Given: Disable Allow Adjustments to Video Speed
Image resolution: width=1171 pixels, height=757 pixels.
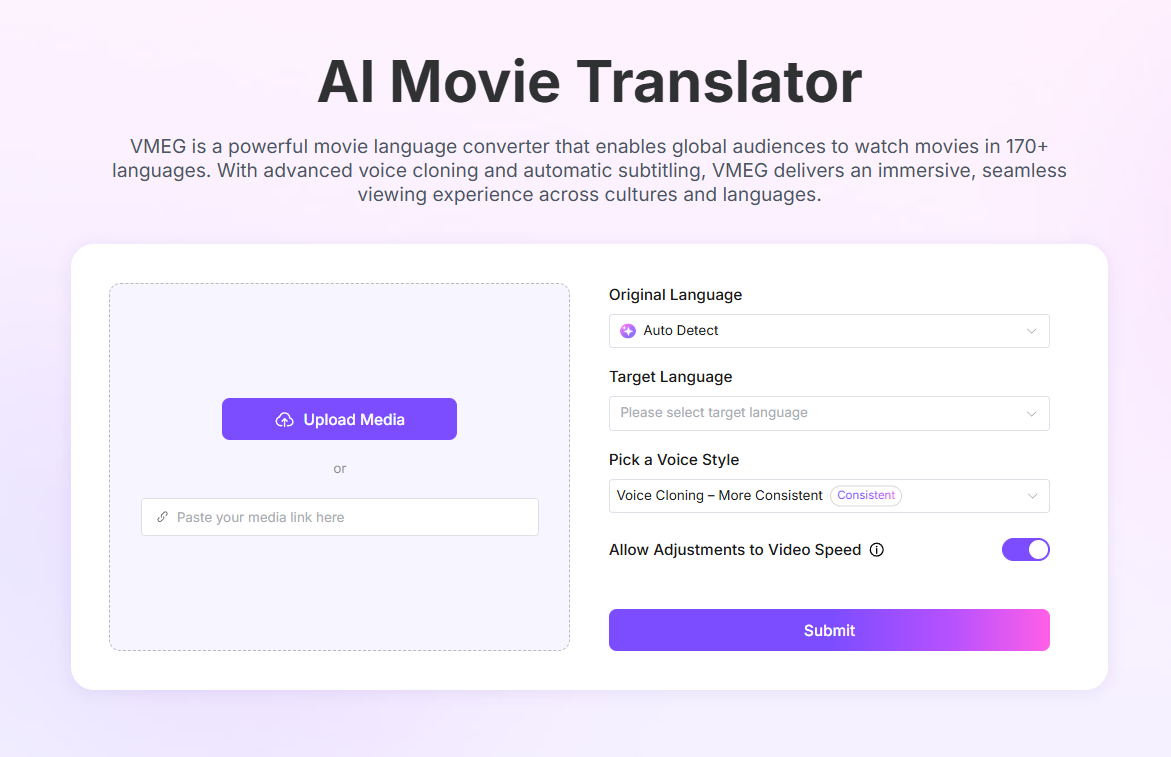Looking at the screenshot, I should click(1026, 549).
